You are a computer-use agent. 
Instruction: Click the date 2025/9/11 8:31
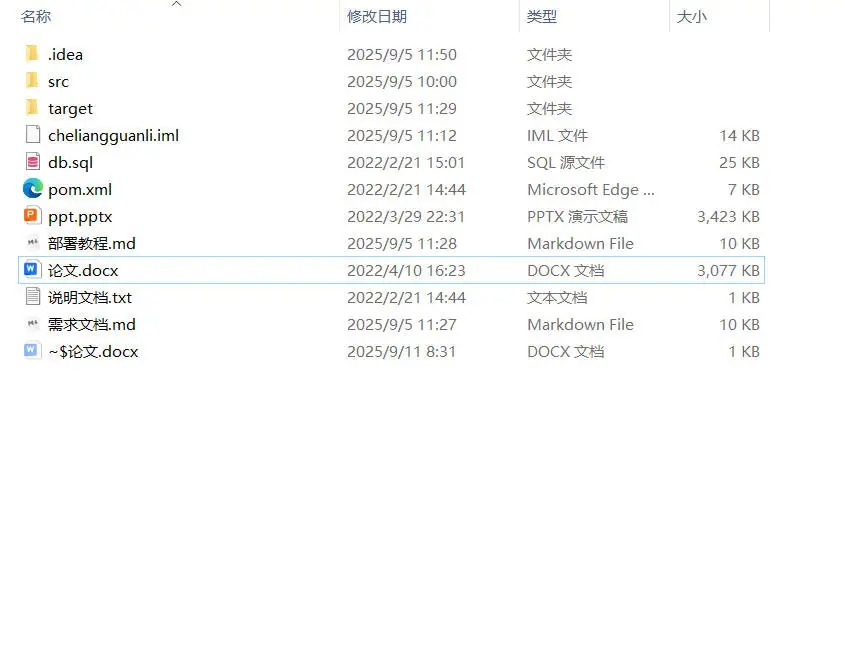tap(401, 351)
